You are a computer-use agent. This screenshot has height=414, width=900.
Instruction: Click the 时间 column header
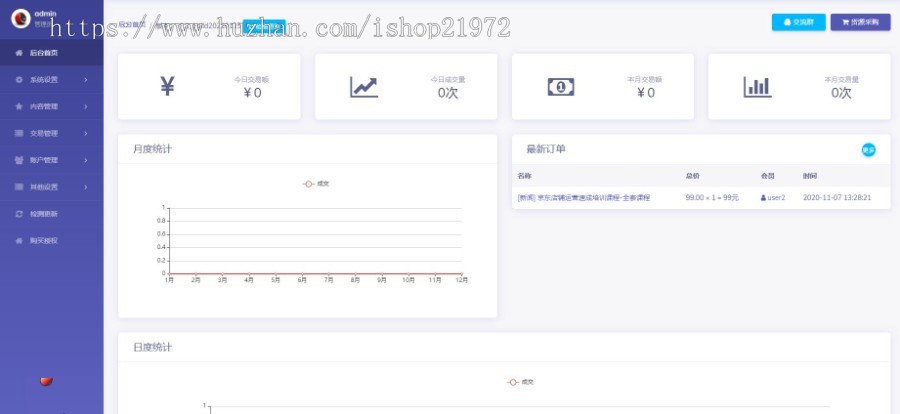pos(810,176)
